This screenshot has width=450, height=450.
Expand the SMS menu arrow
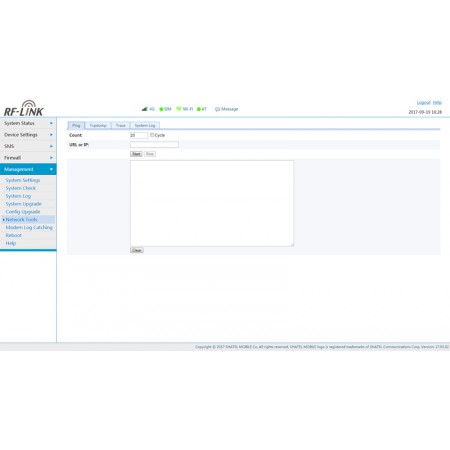tap(51, 146)
